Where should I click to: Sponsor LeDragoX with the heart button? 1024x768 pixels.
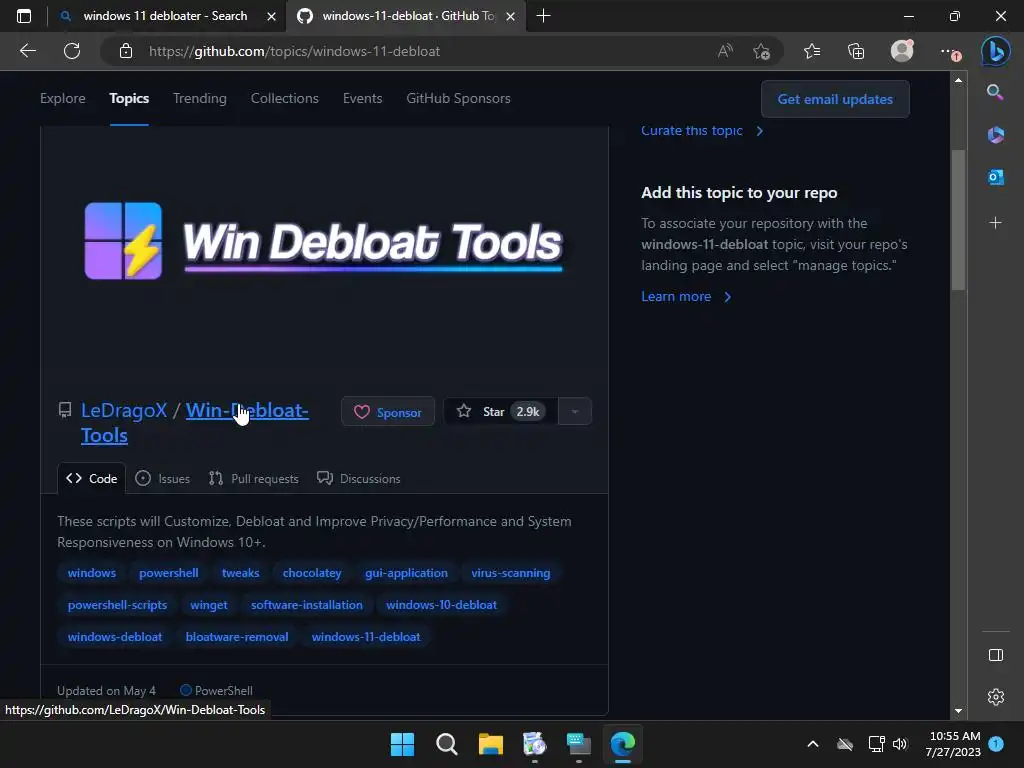388,412
